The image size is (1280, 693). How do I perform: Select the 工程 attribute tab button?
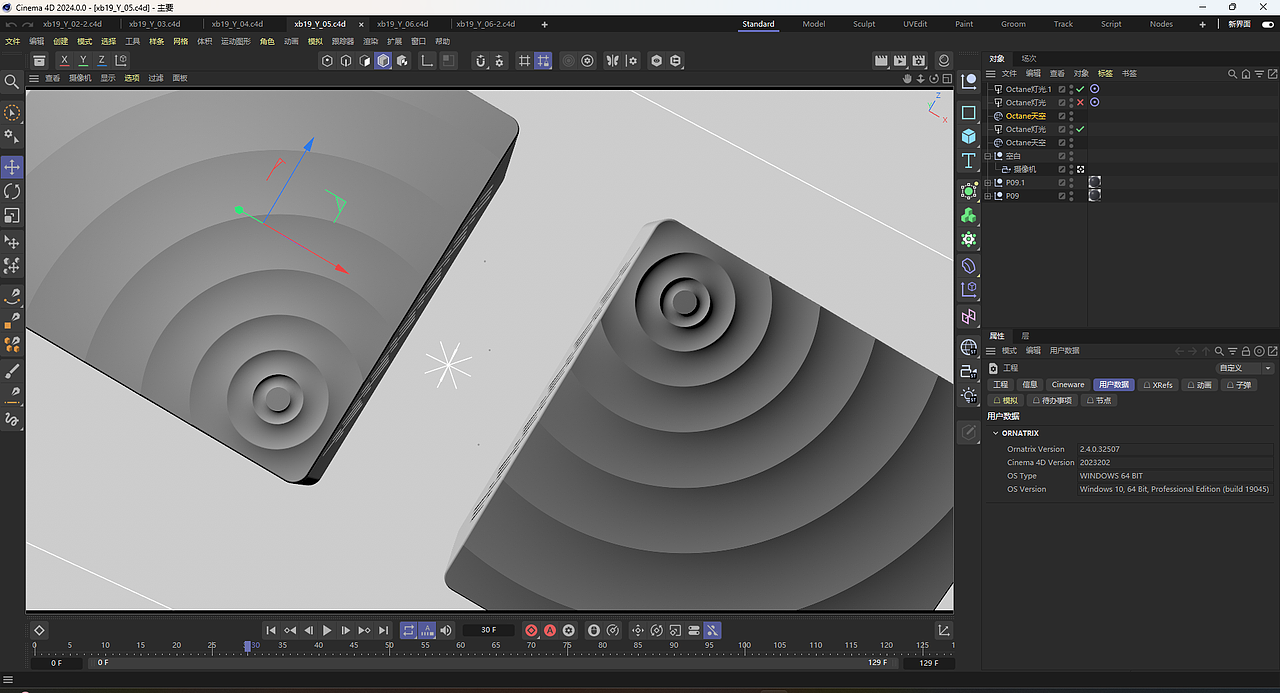1001,384
